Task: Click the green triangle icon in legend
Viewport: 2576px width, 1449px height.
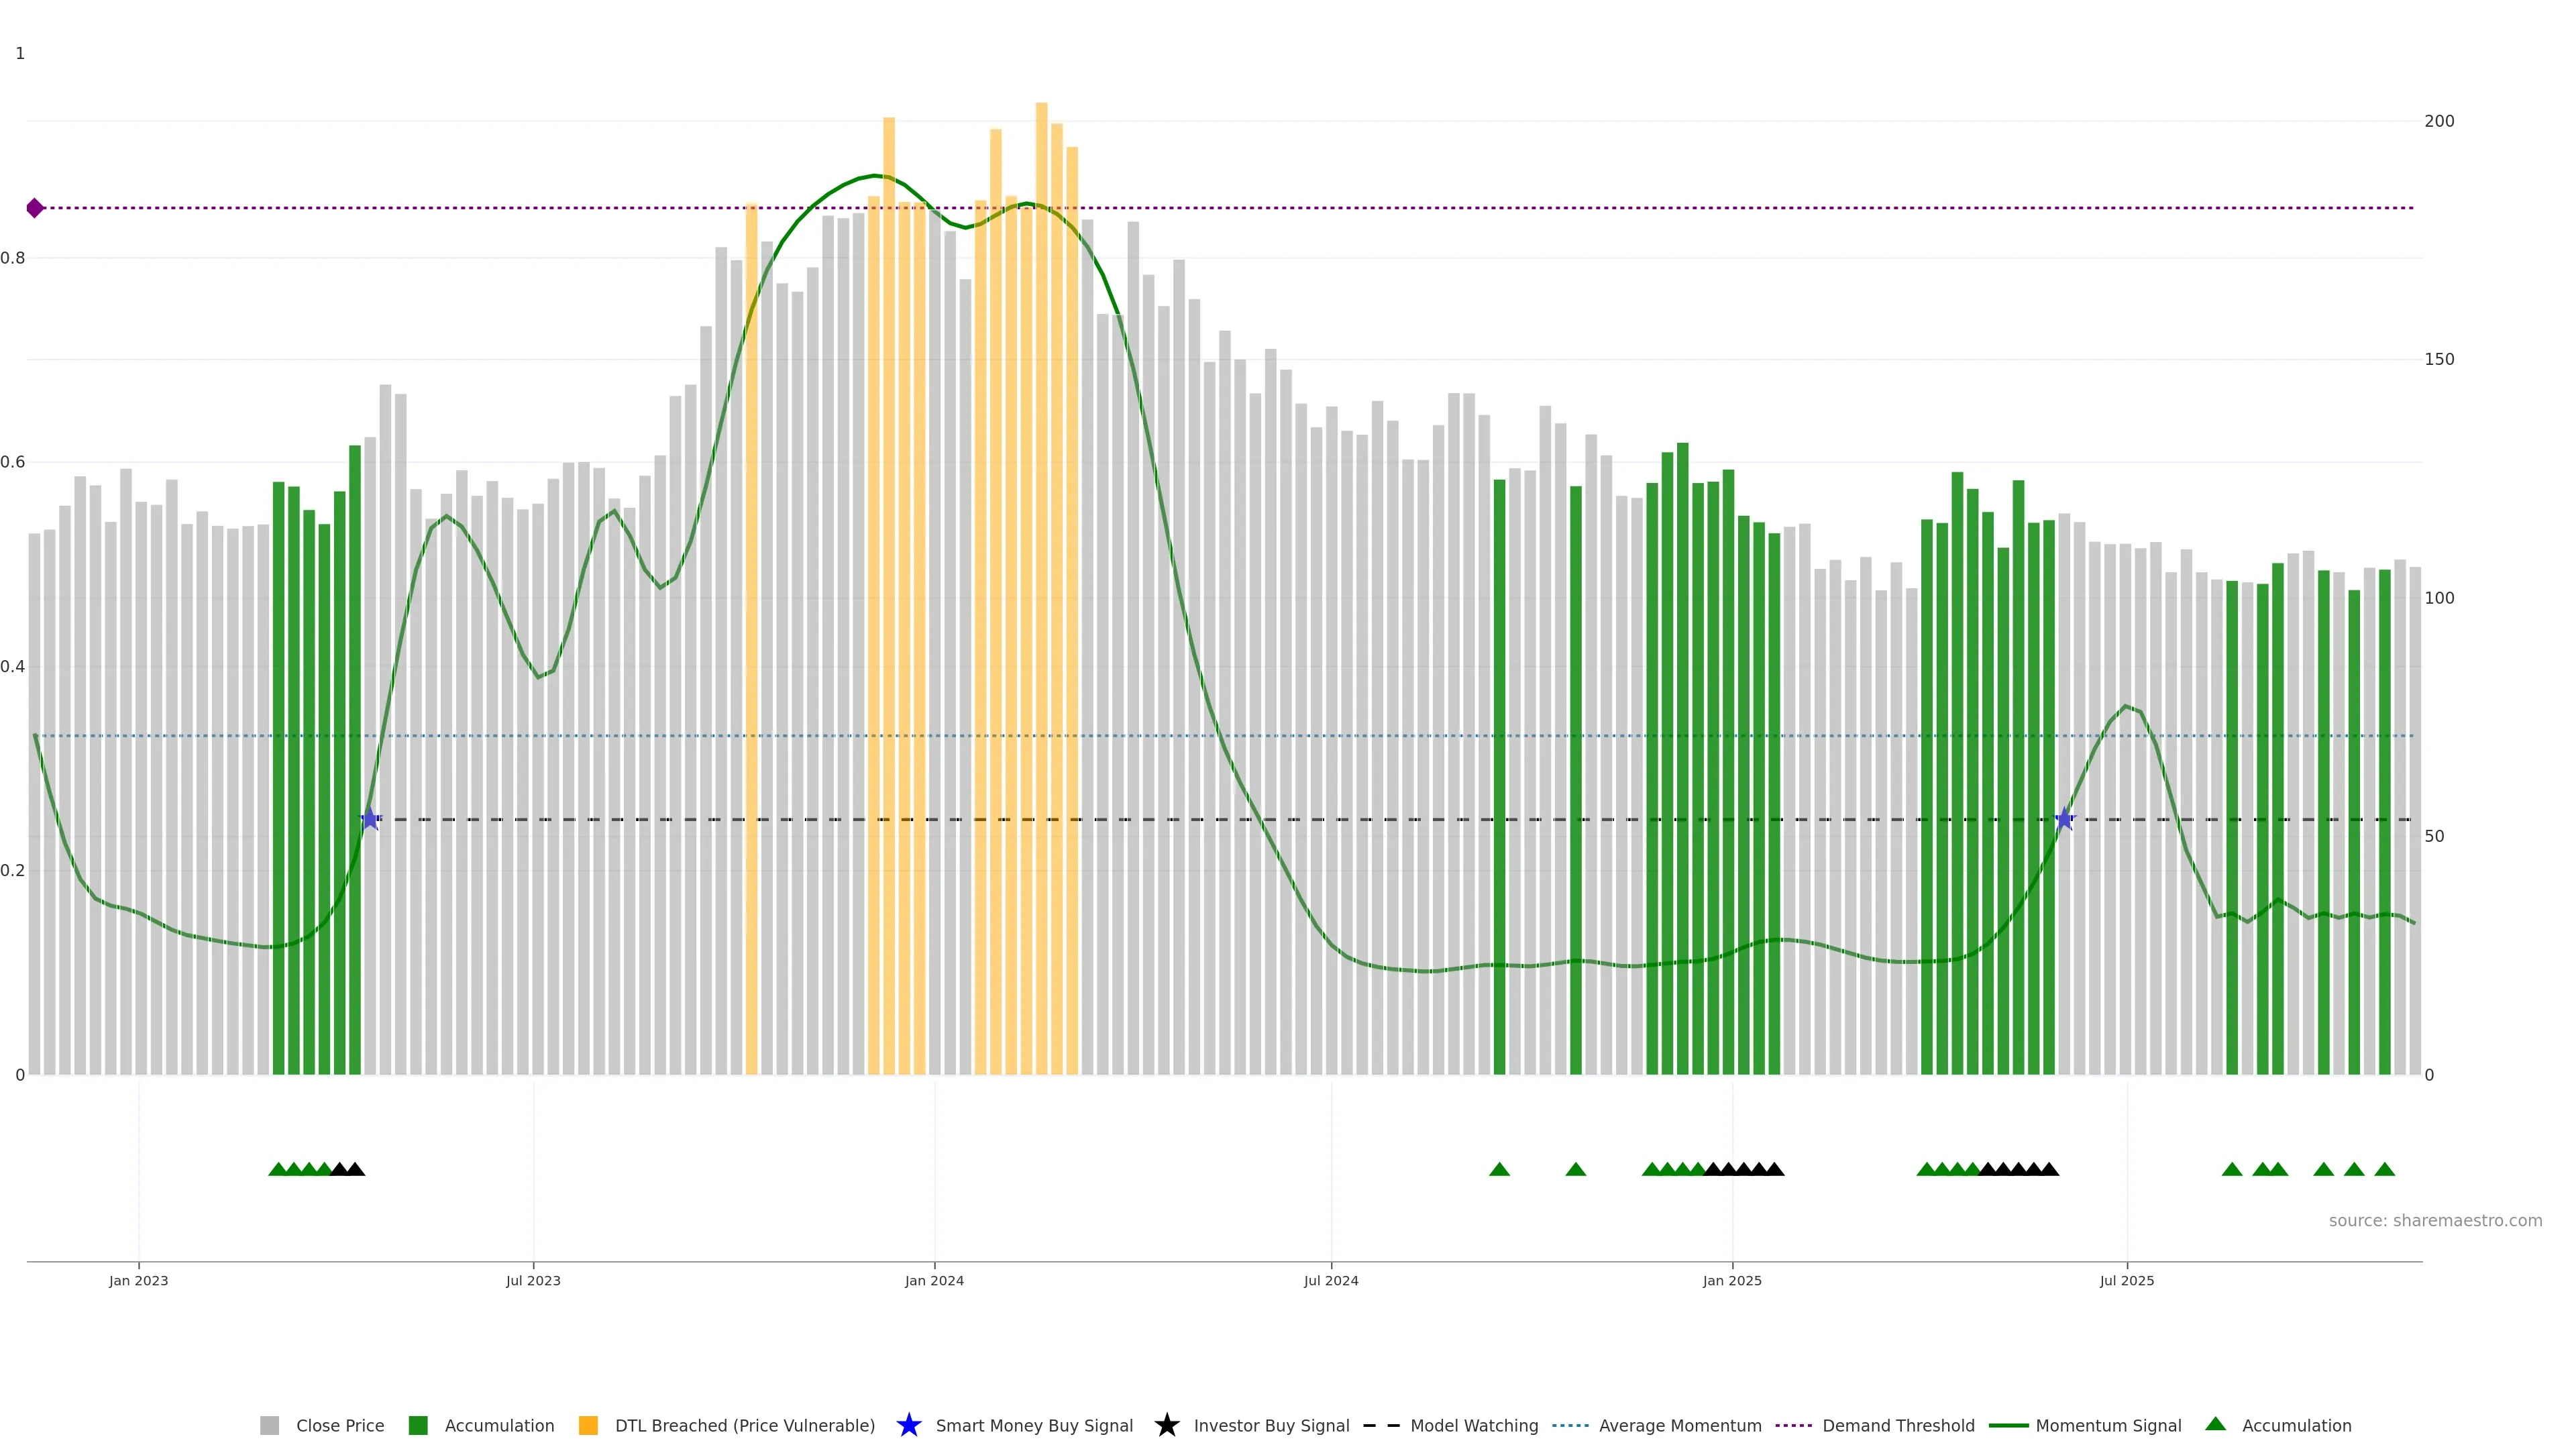Action: [x=2215, y=1424]
